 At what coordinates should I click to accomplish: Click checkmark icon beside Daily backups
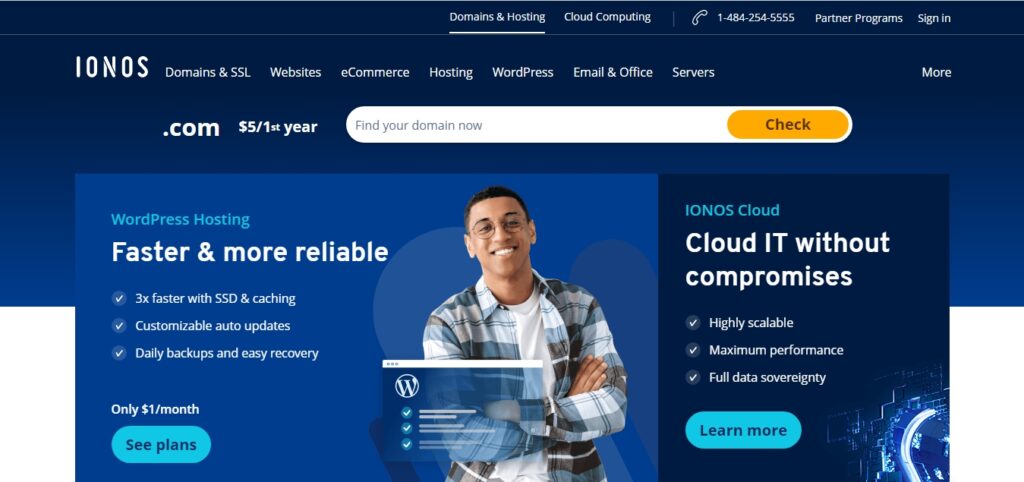(119, 353)
